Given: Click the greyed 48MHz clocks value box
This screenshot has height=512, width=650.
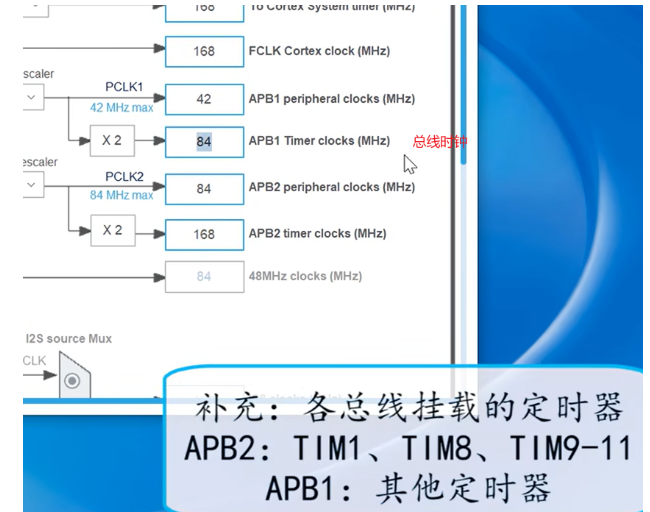Looking at the screenshot, I should (x=204, y=277).
